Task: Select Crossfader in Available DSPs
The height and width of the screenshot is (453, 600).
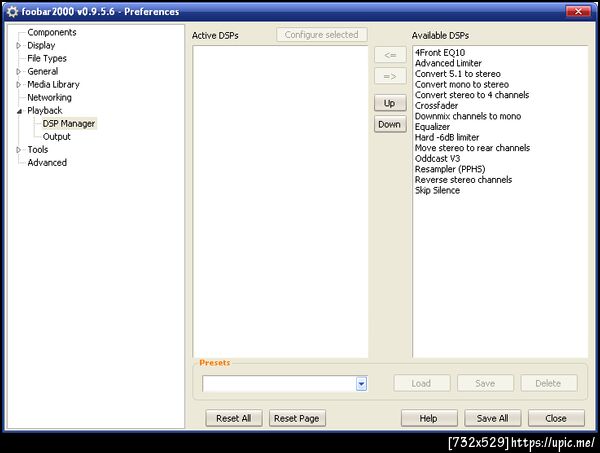Action: click(436, 106)
